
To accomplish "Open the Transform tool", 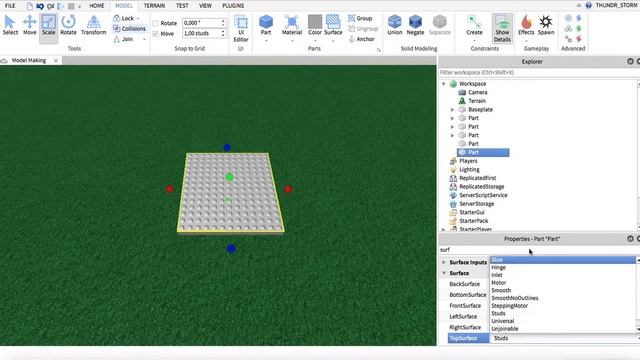I will tap(93, 25).
